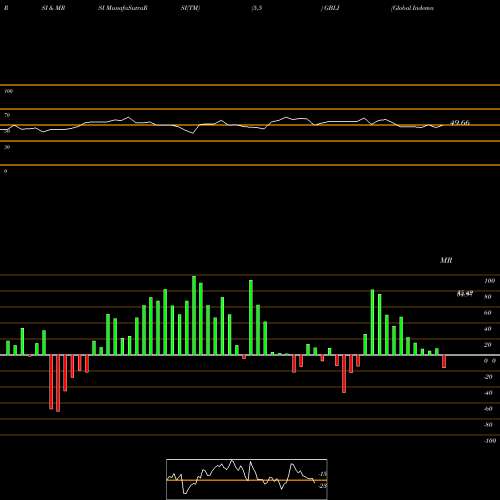Click the 'SI MunafaSutraR' header text
The width and height of the screenshot is (500, 500).
(123, 8)
